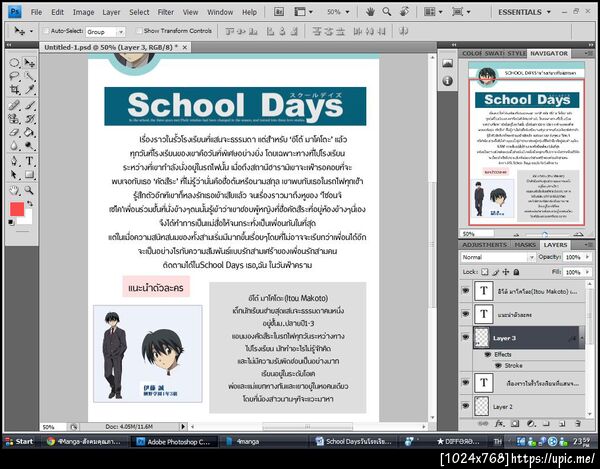Delete layer using the trash icon
The height and width of the screenshot is (469, 600).
point(578,423)
